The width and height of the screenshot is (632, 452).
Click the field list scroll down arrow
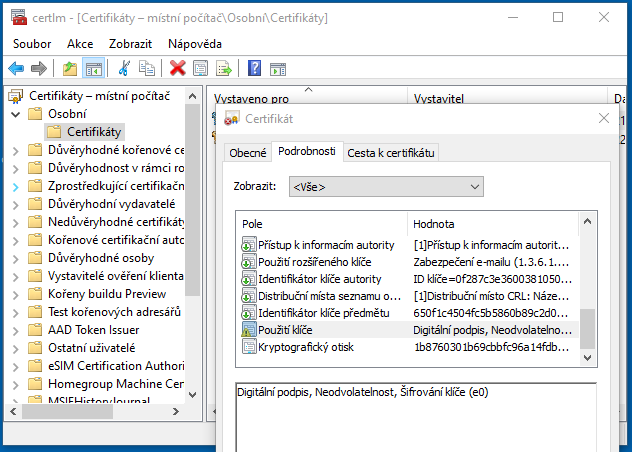(587, 358)
